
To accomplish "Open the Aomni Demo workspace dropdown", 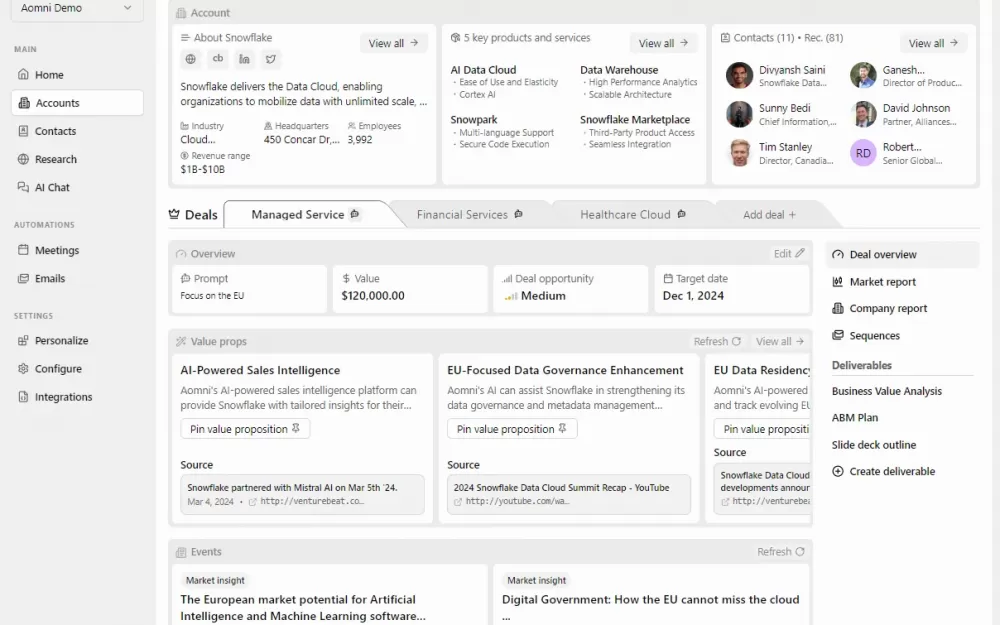I will click(x=77, y=9).
